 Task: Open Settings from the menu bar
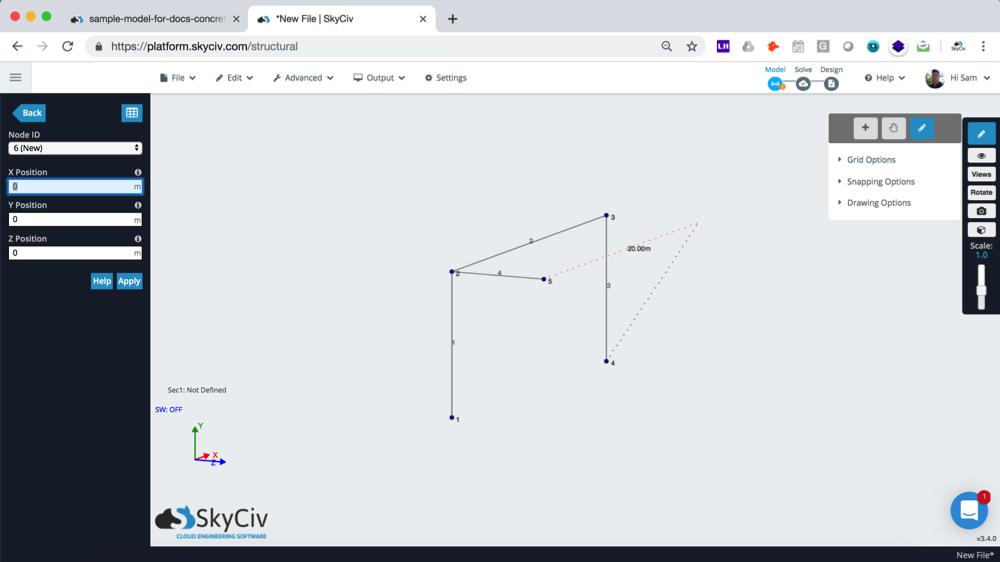pos(446,78)
